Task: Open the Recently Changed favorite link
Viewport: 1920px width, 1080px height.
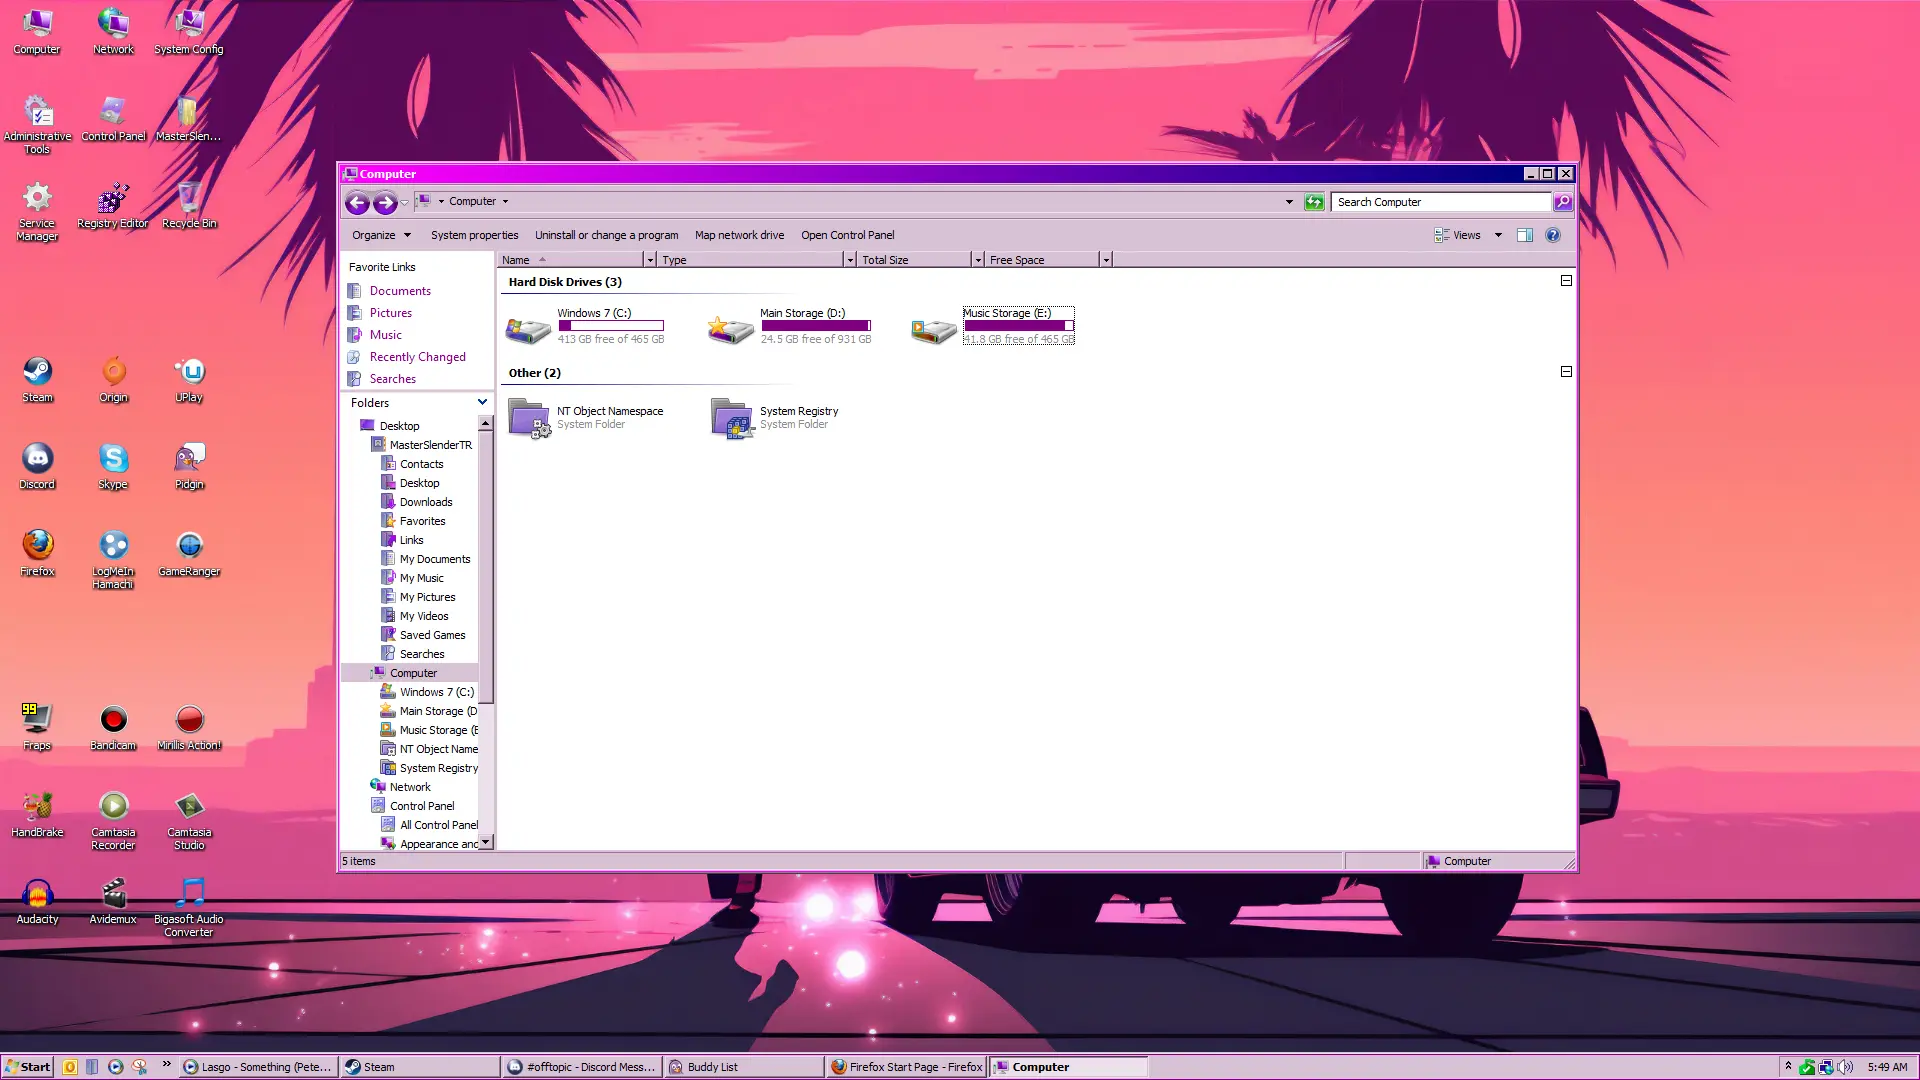Action: click(417, 357)
